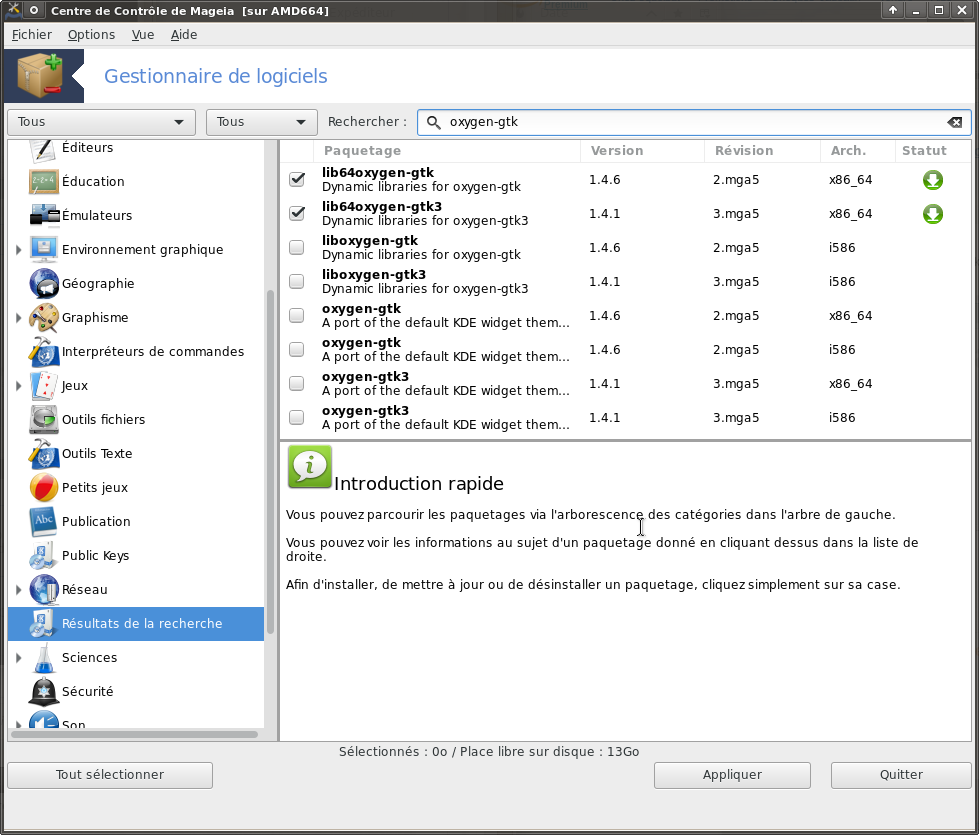Click the Éducation chalkboard icon
Viewport: 979px width, 835px height.
tap(44, 182)
